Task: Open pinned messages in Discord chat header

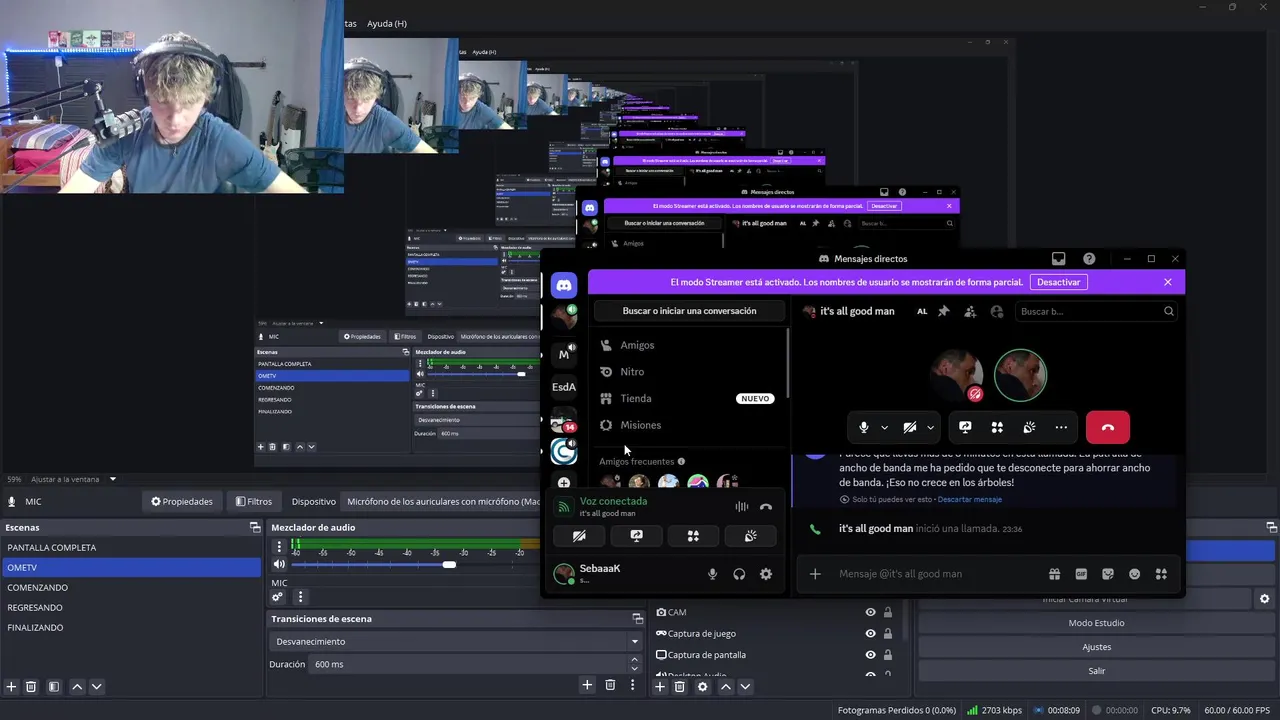Action: coord(943,311)
